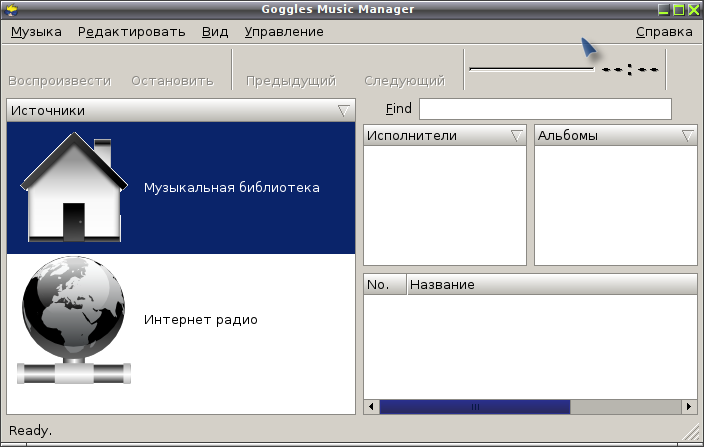Click the Альбомы header sort triangle
704x447 pixels.
687,136
